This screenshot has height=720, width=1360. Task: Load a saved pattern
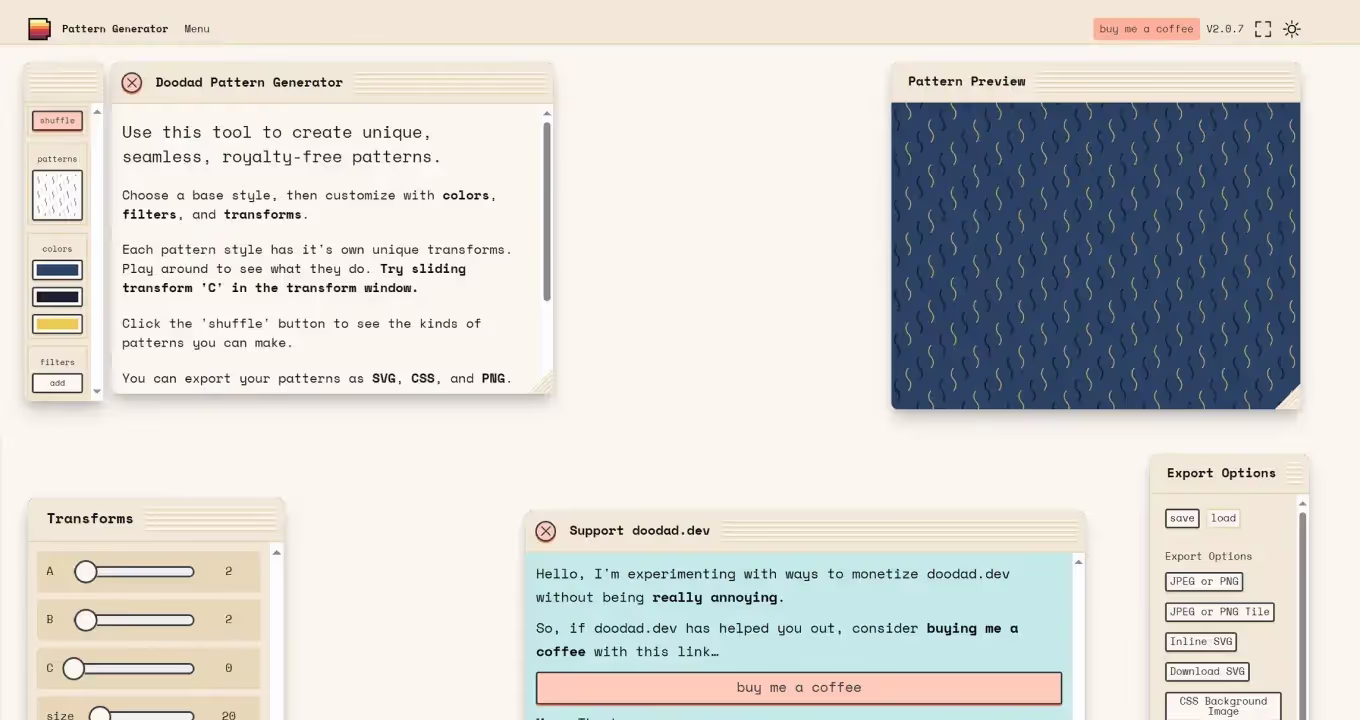(x=1223, y=518)
